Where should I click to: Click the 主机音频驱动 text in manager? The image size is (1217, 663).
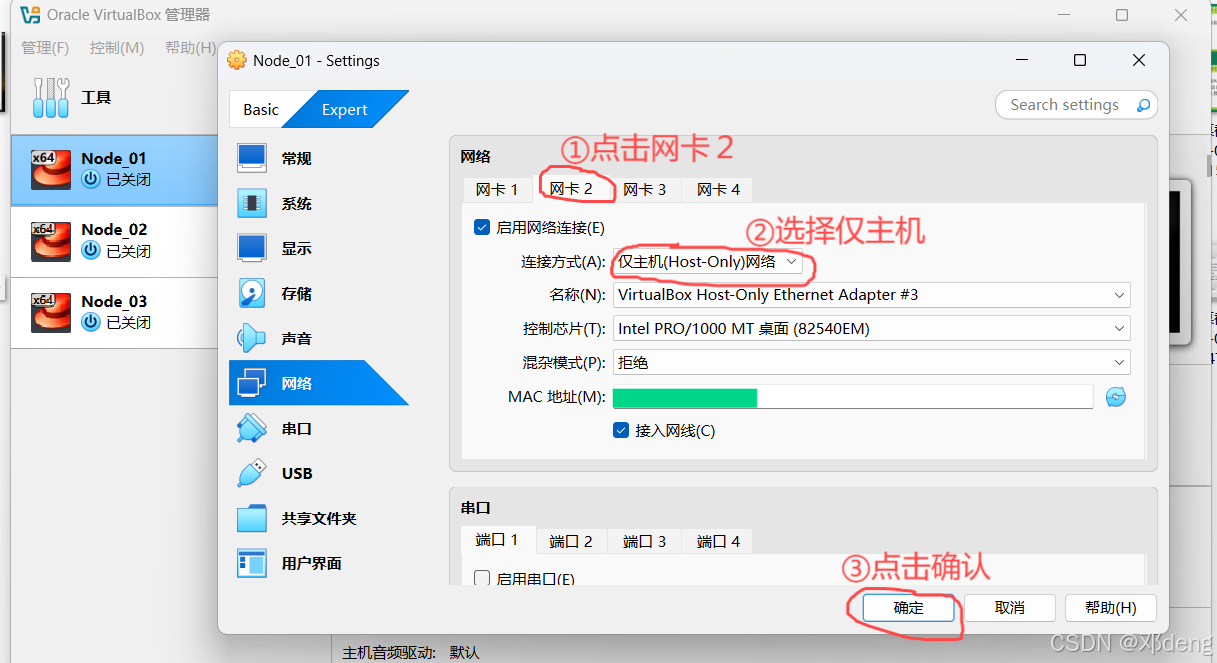click(389, 652)
